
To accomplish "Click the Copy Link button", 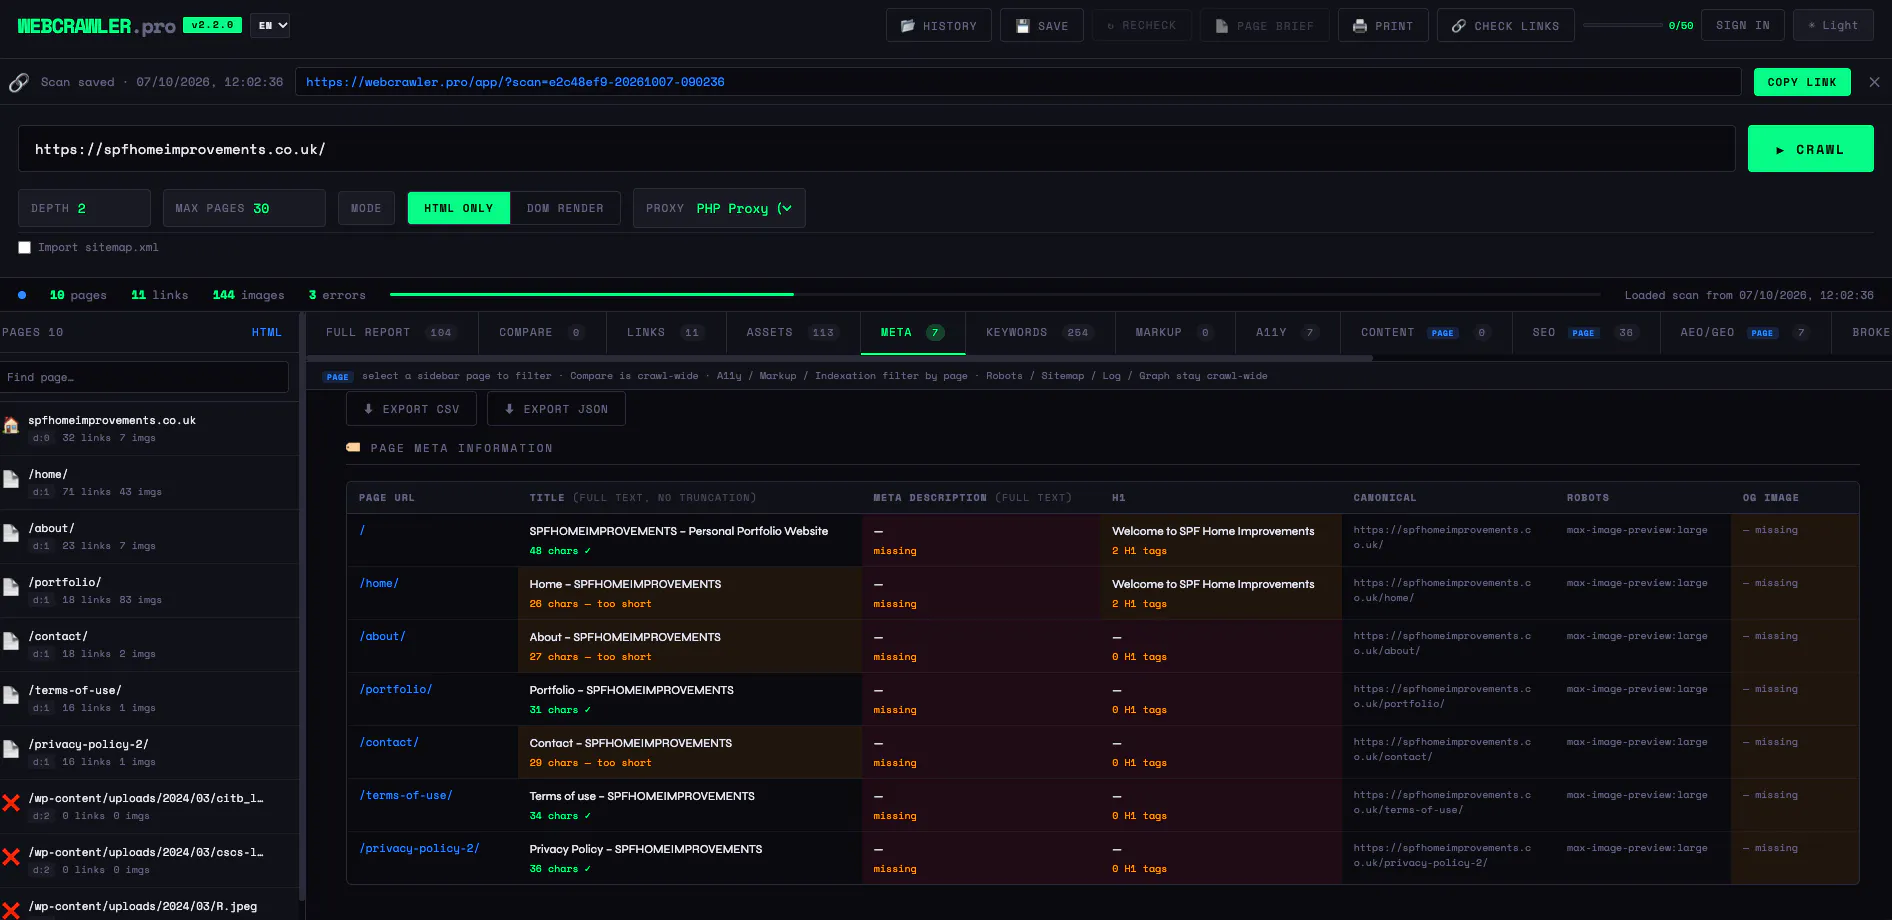I will [1802, 82].
